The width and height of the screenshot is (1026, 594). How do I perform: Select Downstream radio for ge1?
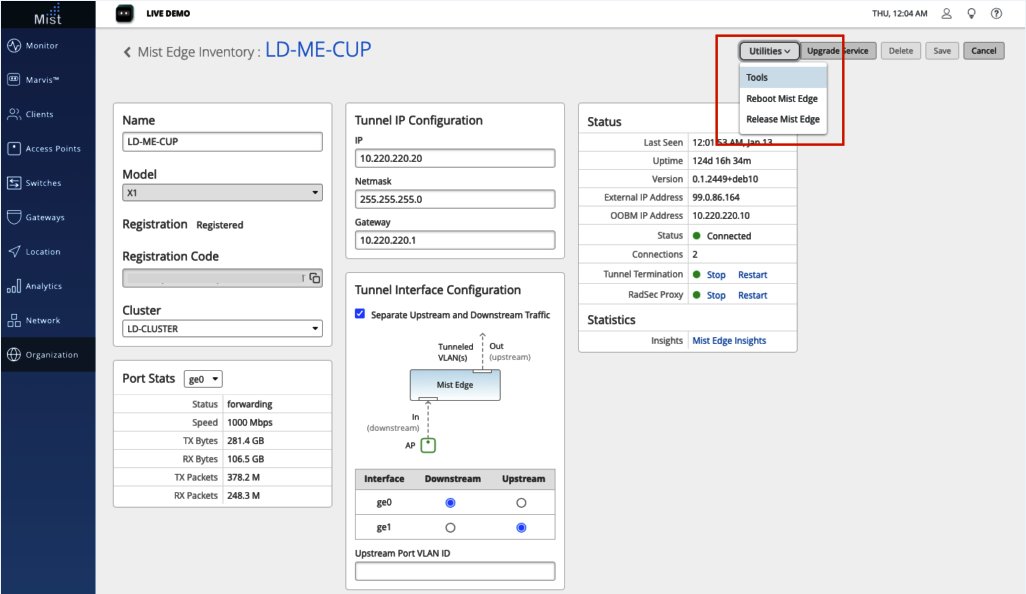point(450,527)
